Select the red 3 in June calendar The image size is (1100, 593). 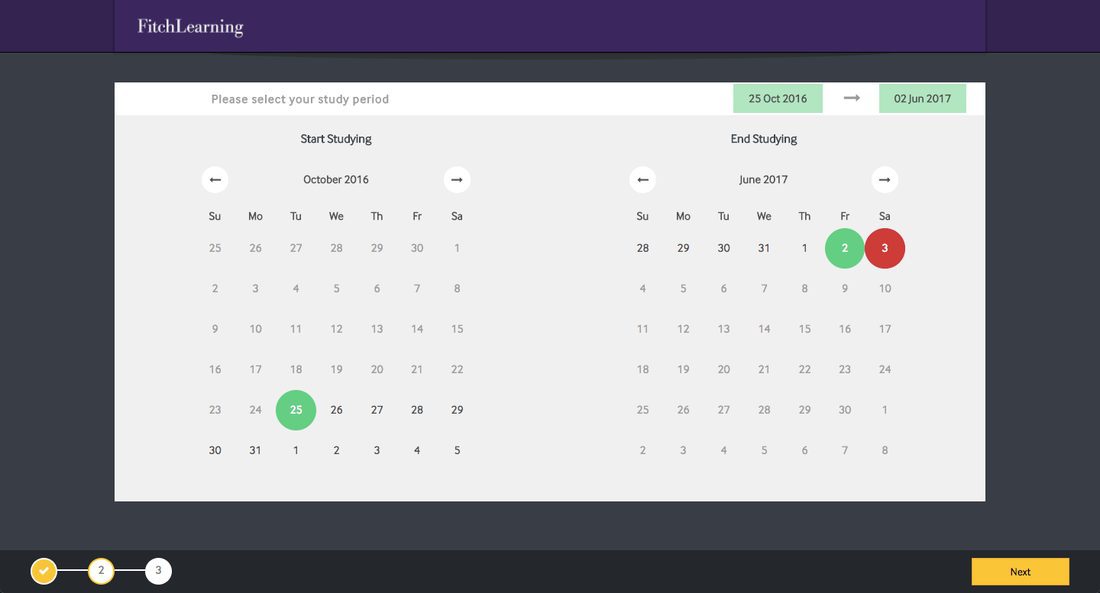click(x=885, y=248)
